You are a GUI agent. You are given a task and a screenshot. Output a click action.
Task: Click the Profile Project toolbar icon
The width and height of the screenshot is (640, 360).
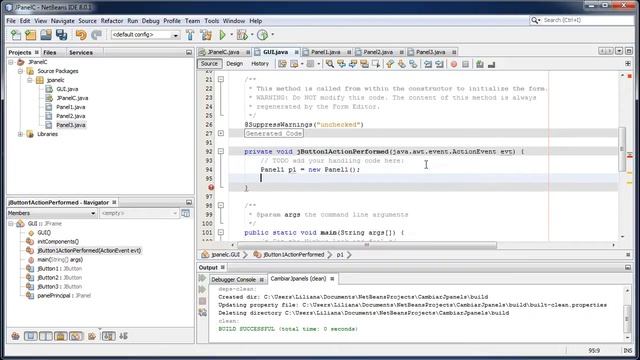click(x=262, y=35)
